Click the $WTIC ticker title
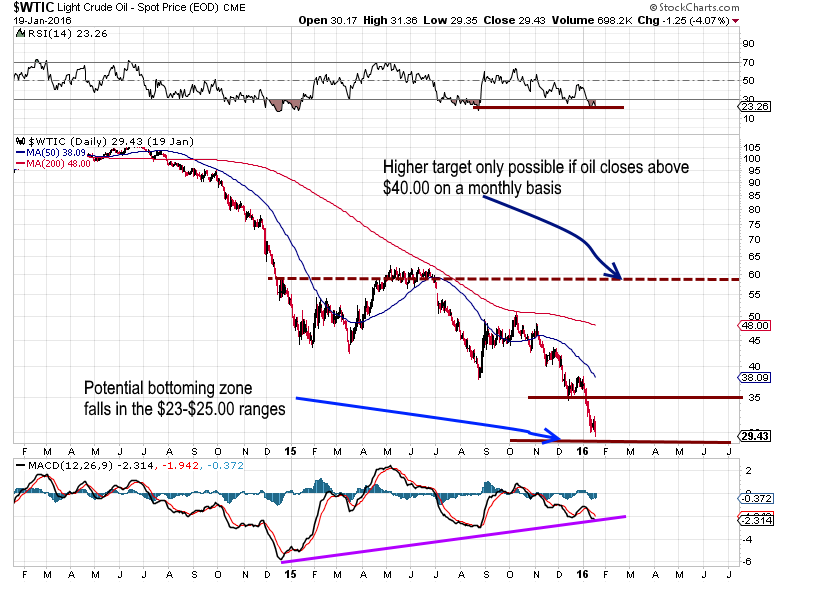The width and height of the screenshot is (817, 600). (x=34, y=7)
